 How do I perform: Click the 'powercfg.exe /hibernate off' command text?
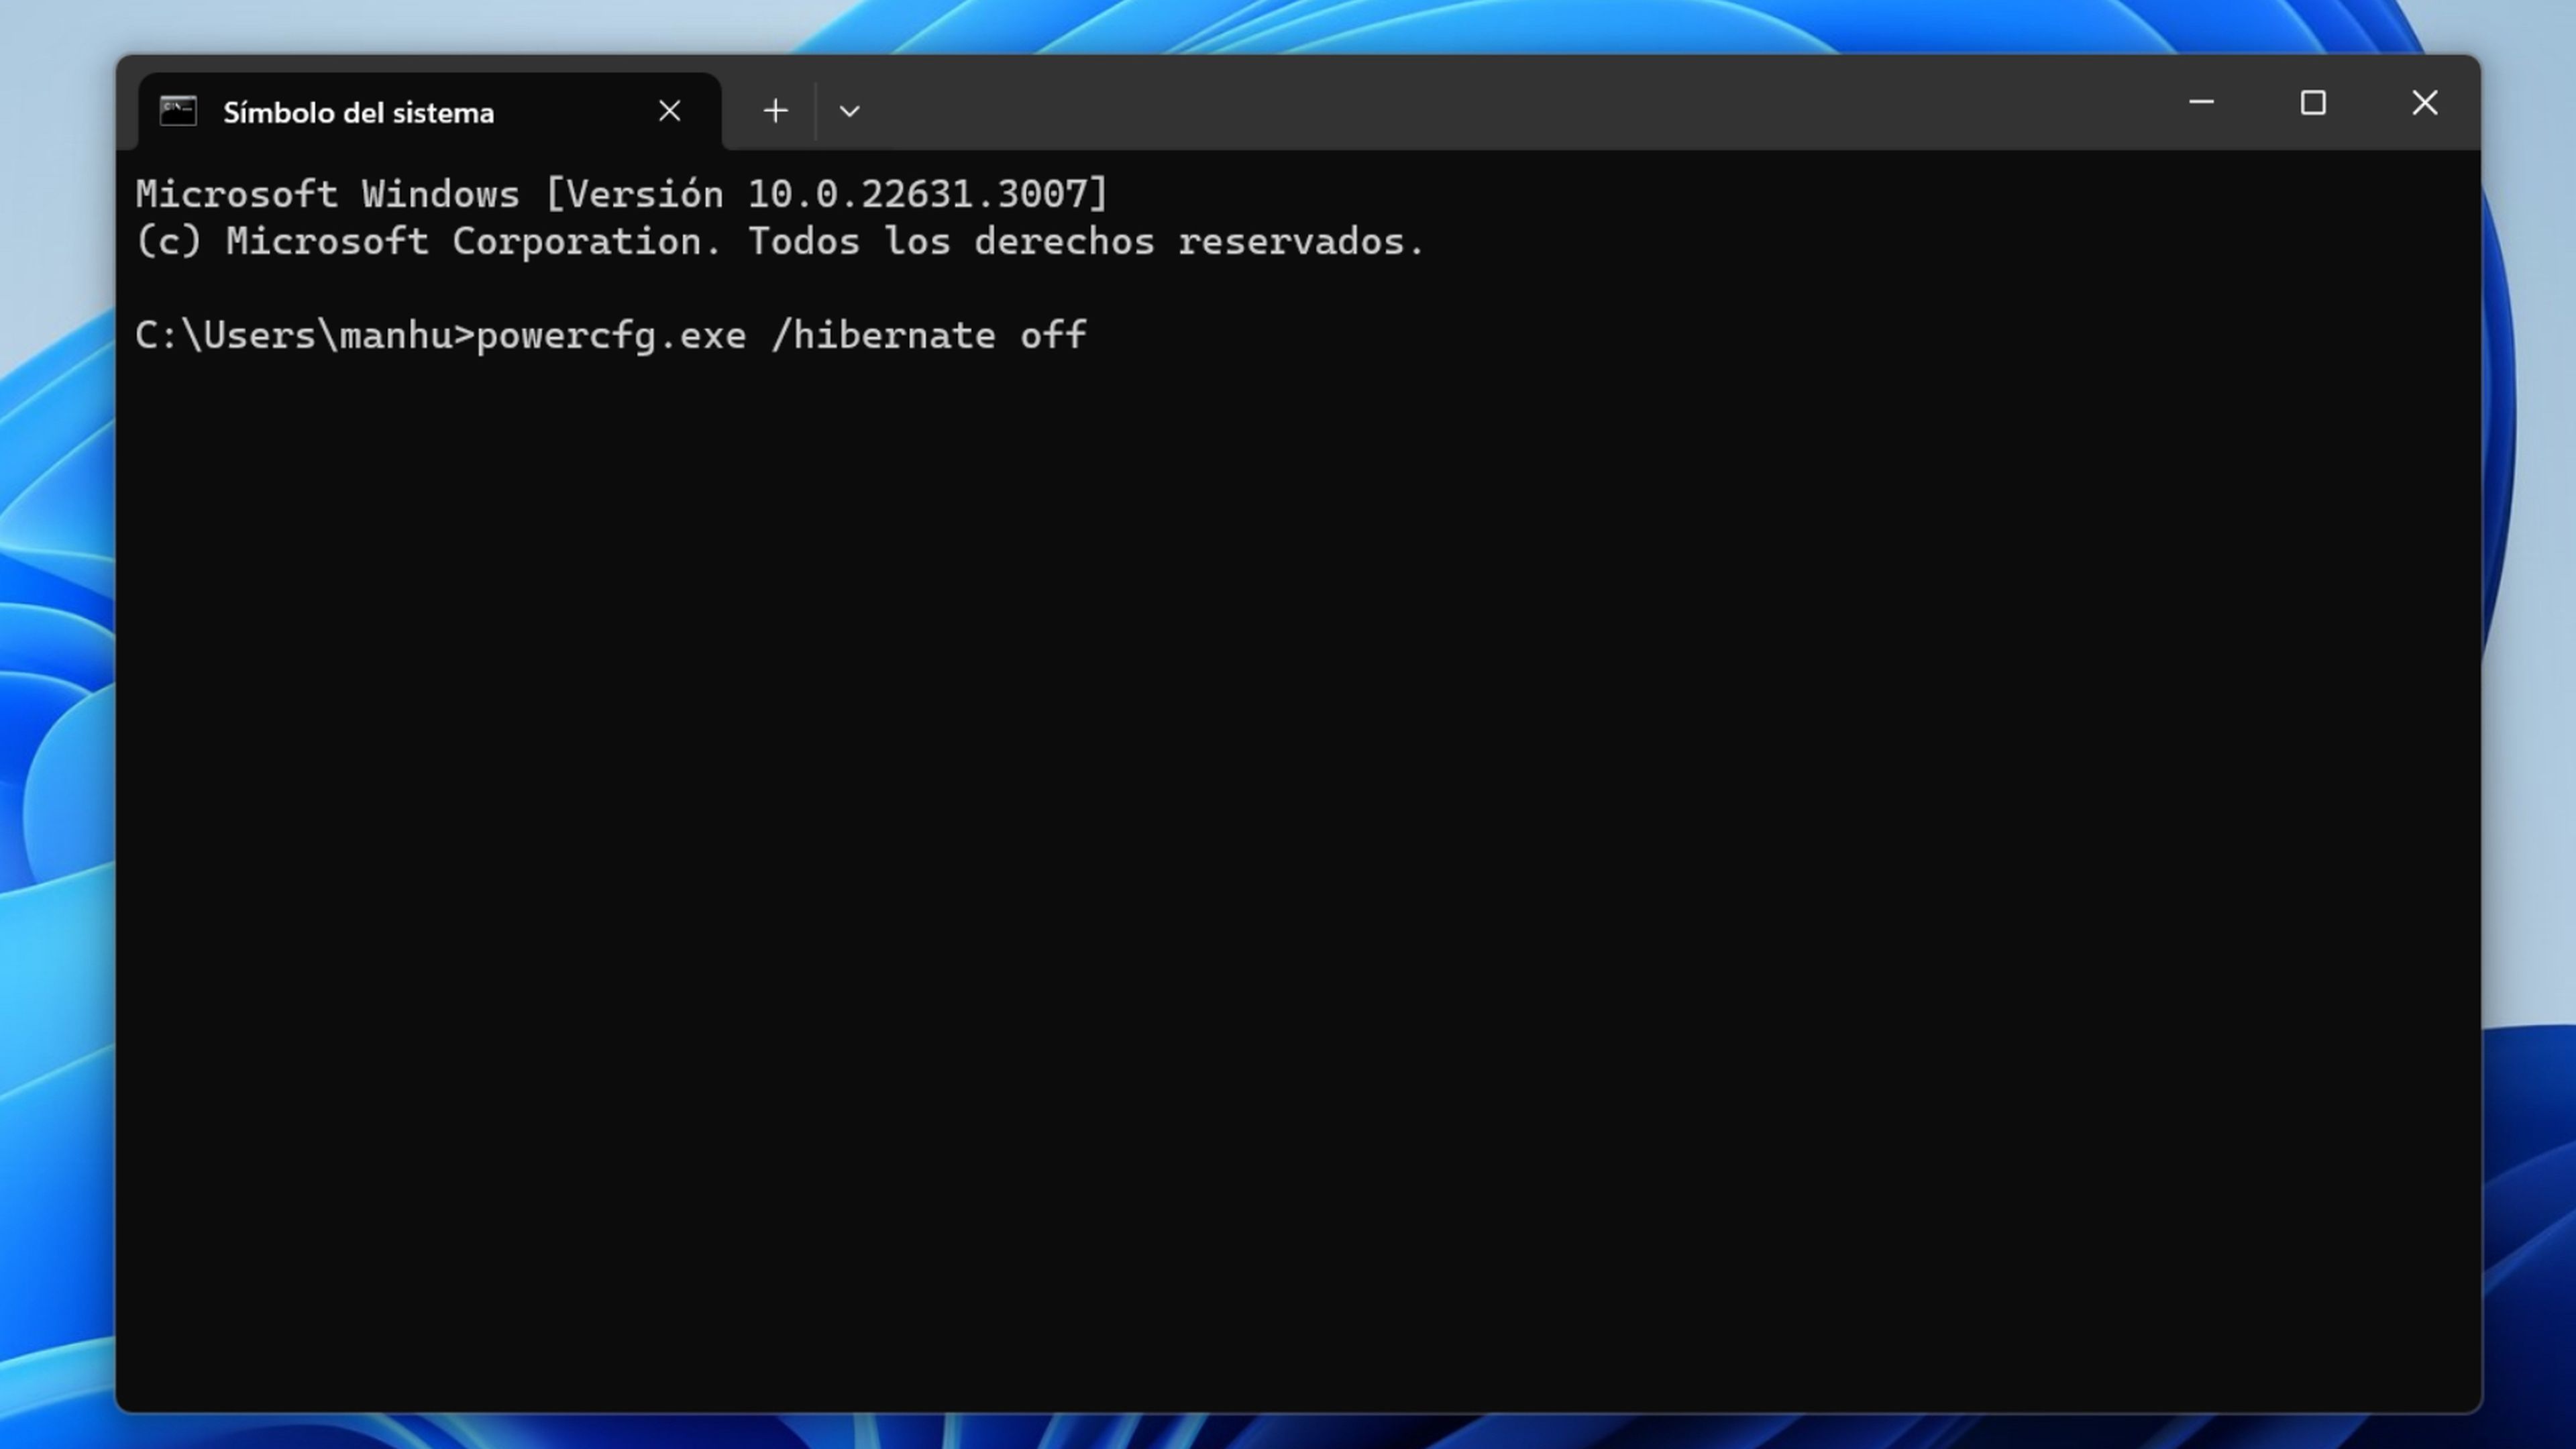coord(781,336)
